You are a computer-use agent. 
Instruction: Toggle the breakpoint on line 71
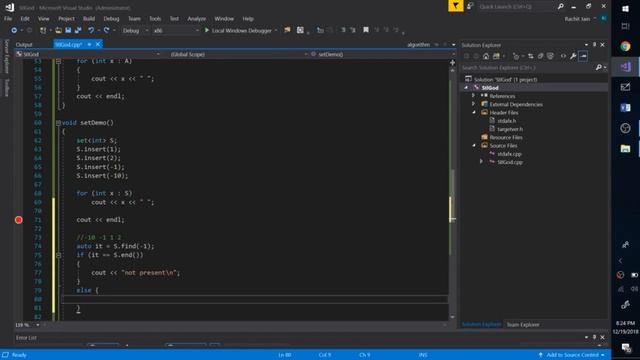18,220
